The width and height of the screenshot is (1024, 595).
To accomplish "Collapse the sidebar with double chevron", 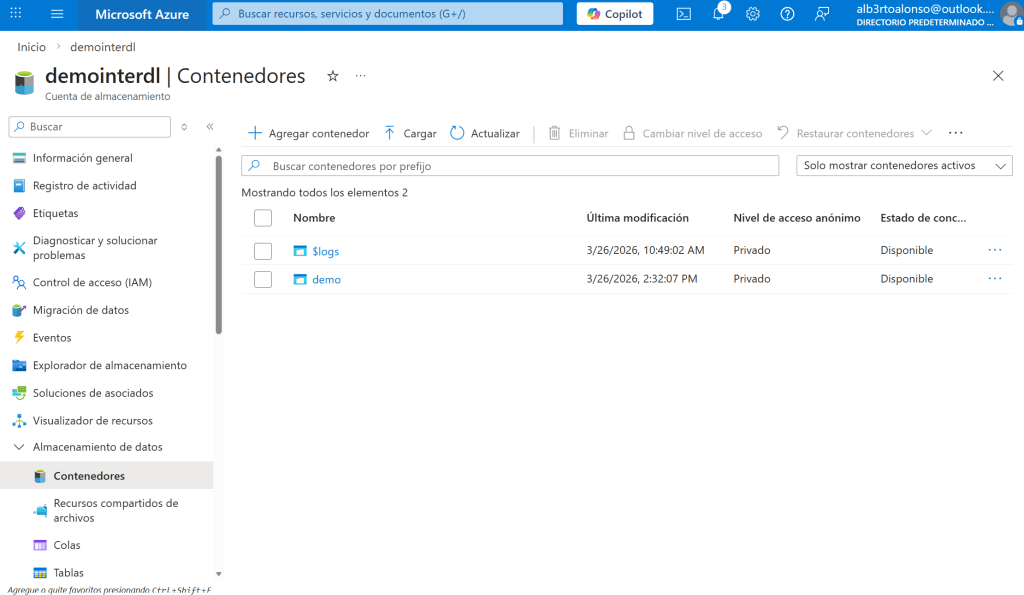I will tap(210, 127).
